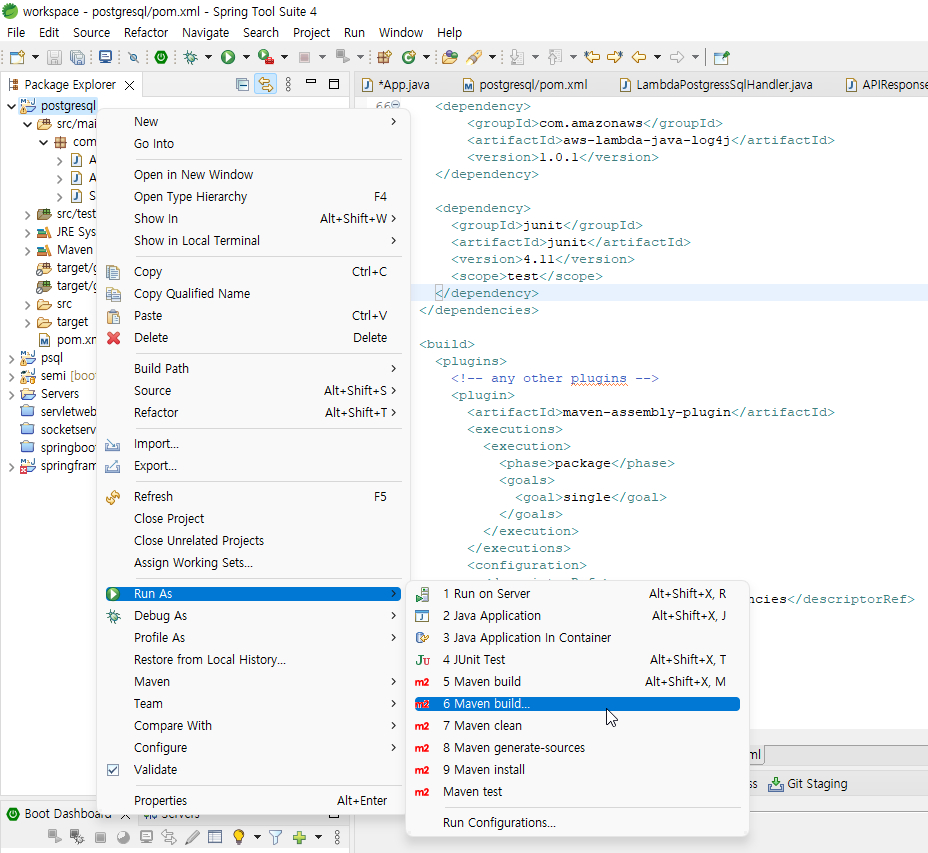Toggle the Validate checkbox menu item
The image size is (928, 853).
[x=155, y=770]
